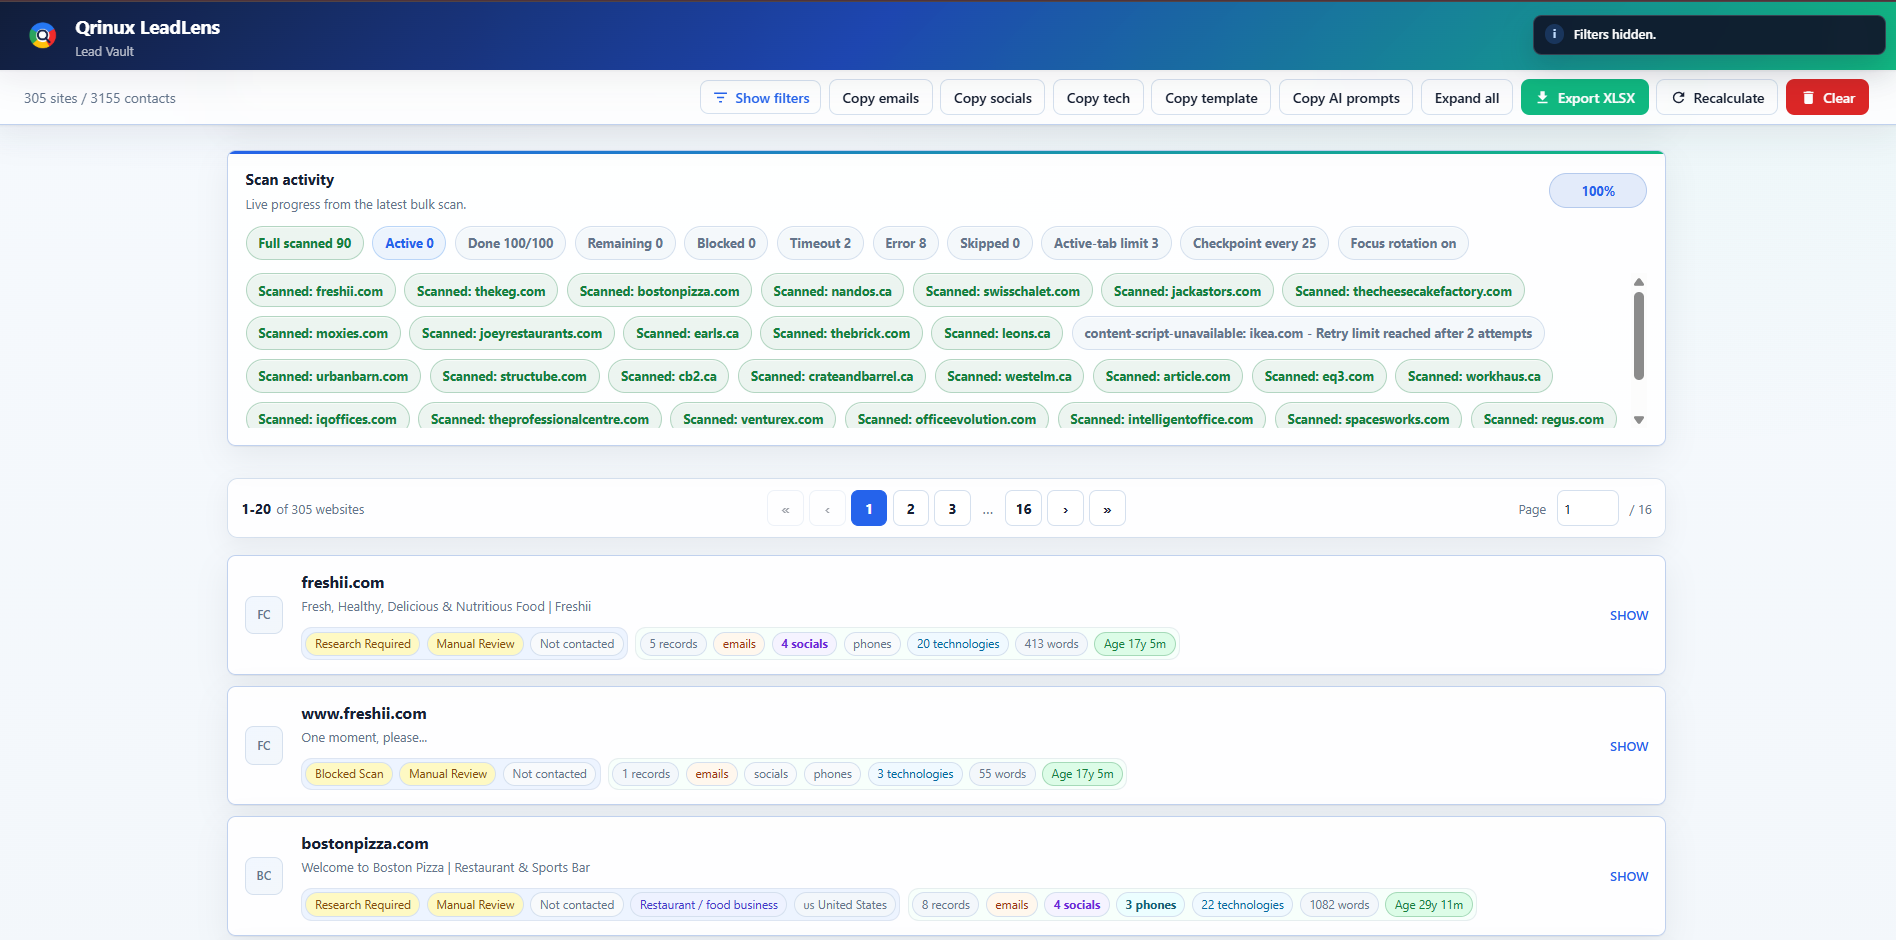Click 3 phones chip on bostonpizza.com
This screenshot has width=1896, height=940.
[1151, 905]
